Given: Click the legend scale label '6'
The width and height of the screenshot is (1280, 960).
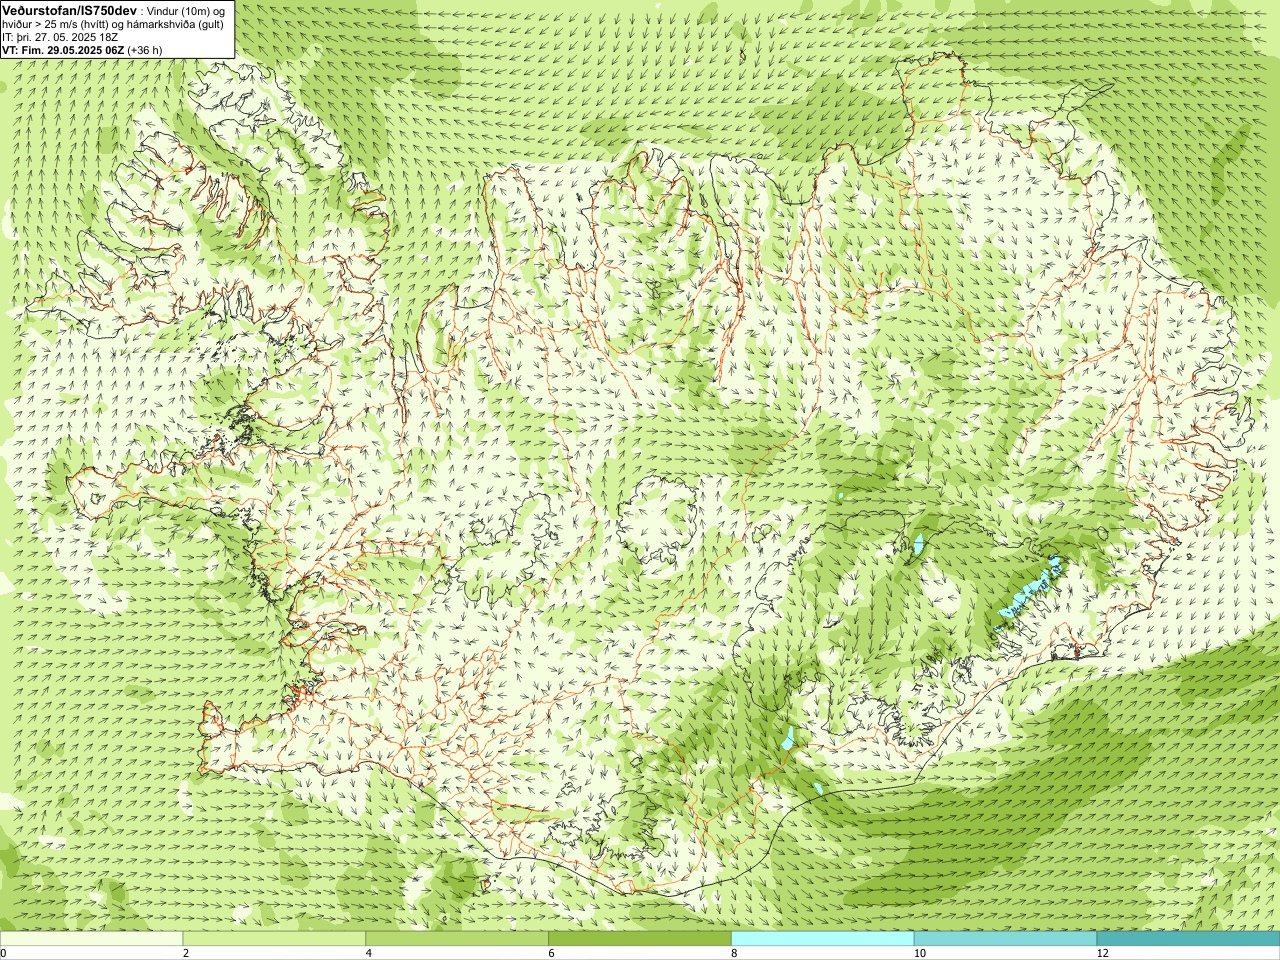Looking at the screenshot, I should [552, 954].
